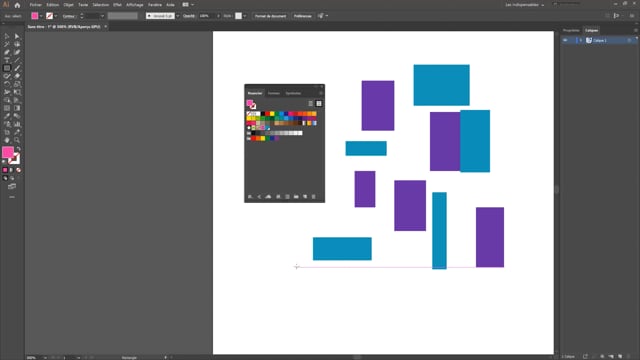
Task: Click the swap fill and stroke arrow
Action: [18, 149]
